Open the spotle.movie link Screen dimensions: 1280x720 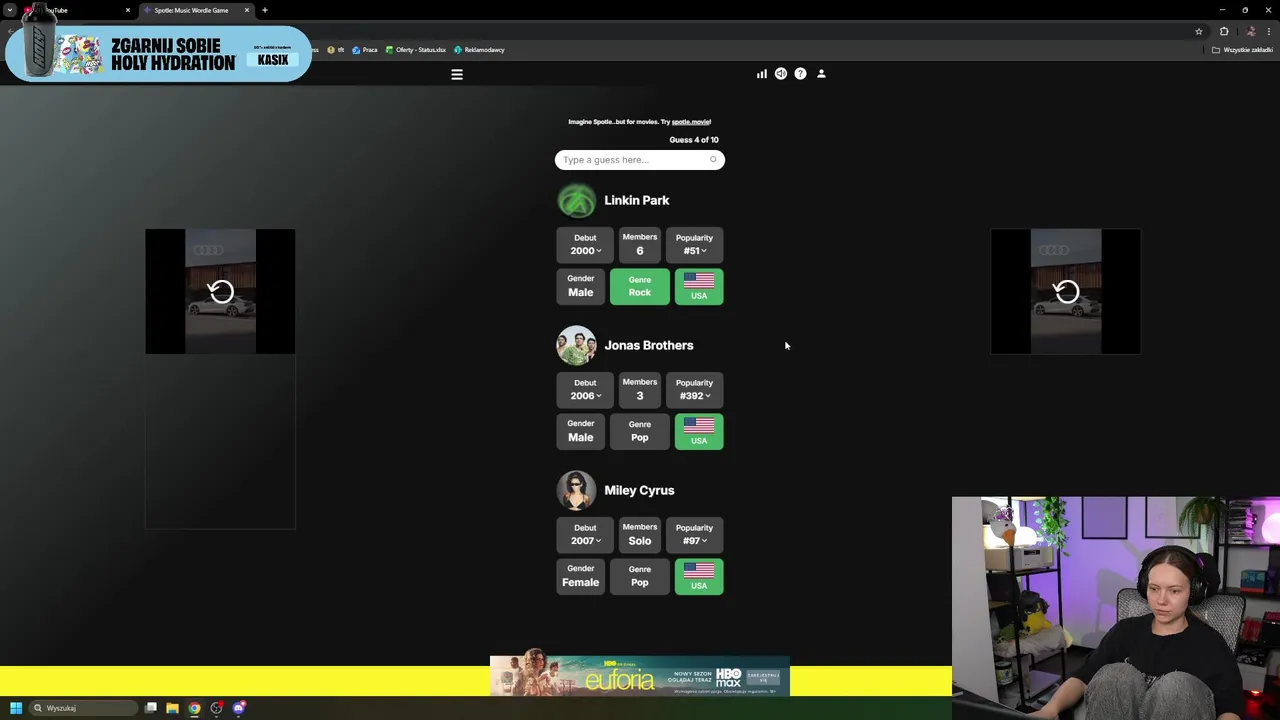pos(691,122)
